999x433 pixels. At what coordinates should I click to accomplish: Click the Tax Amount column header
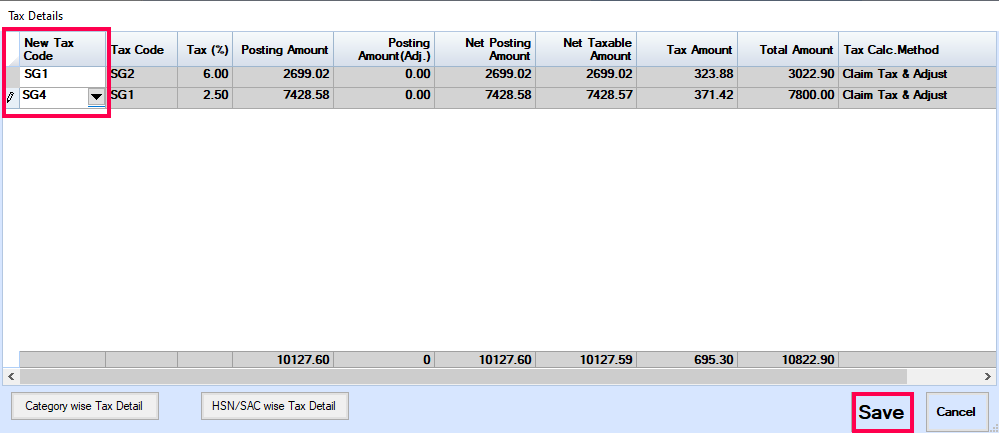[687, 49]
